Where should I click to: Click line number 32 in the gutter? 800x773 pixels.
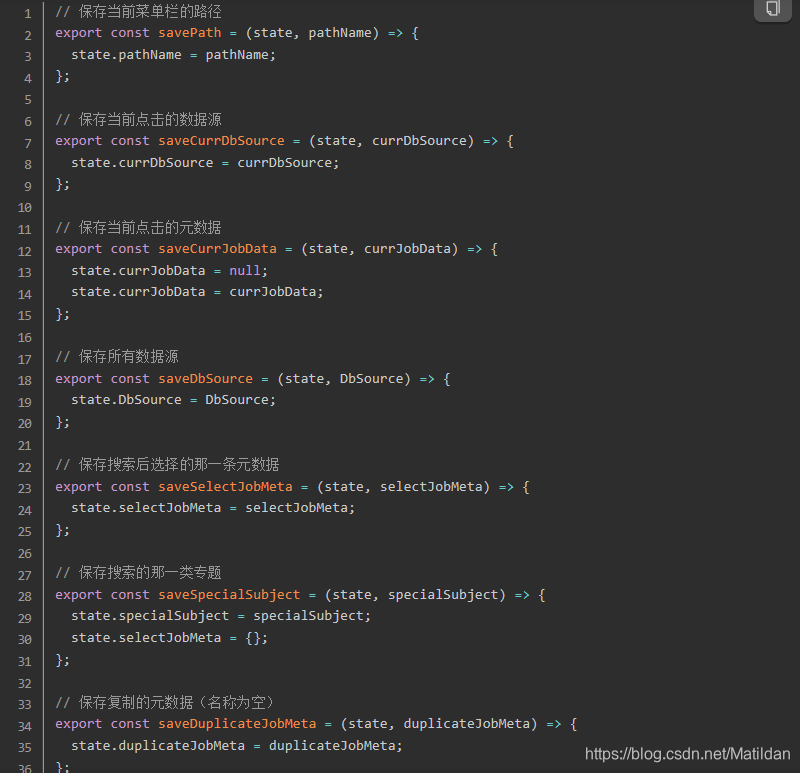(24, 683)
